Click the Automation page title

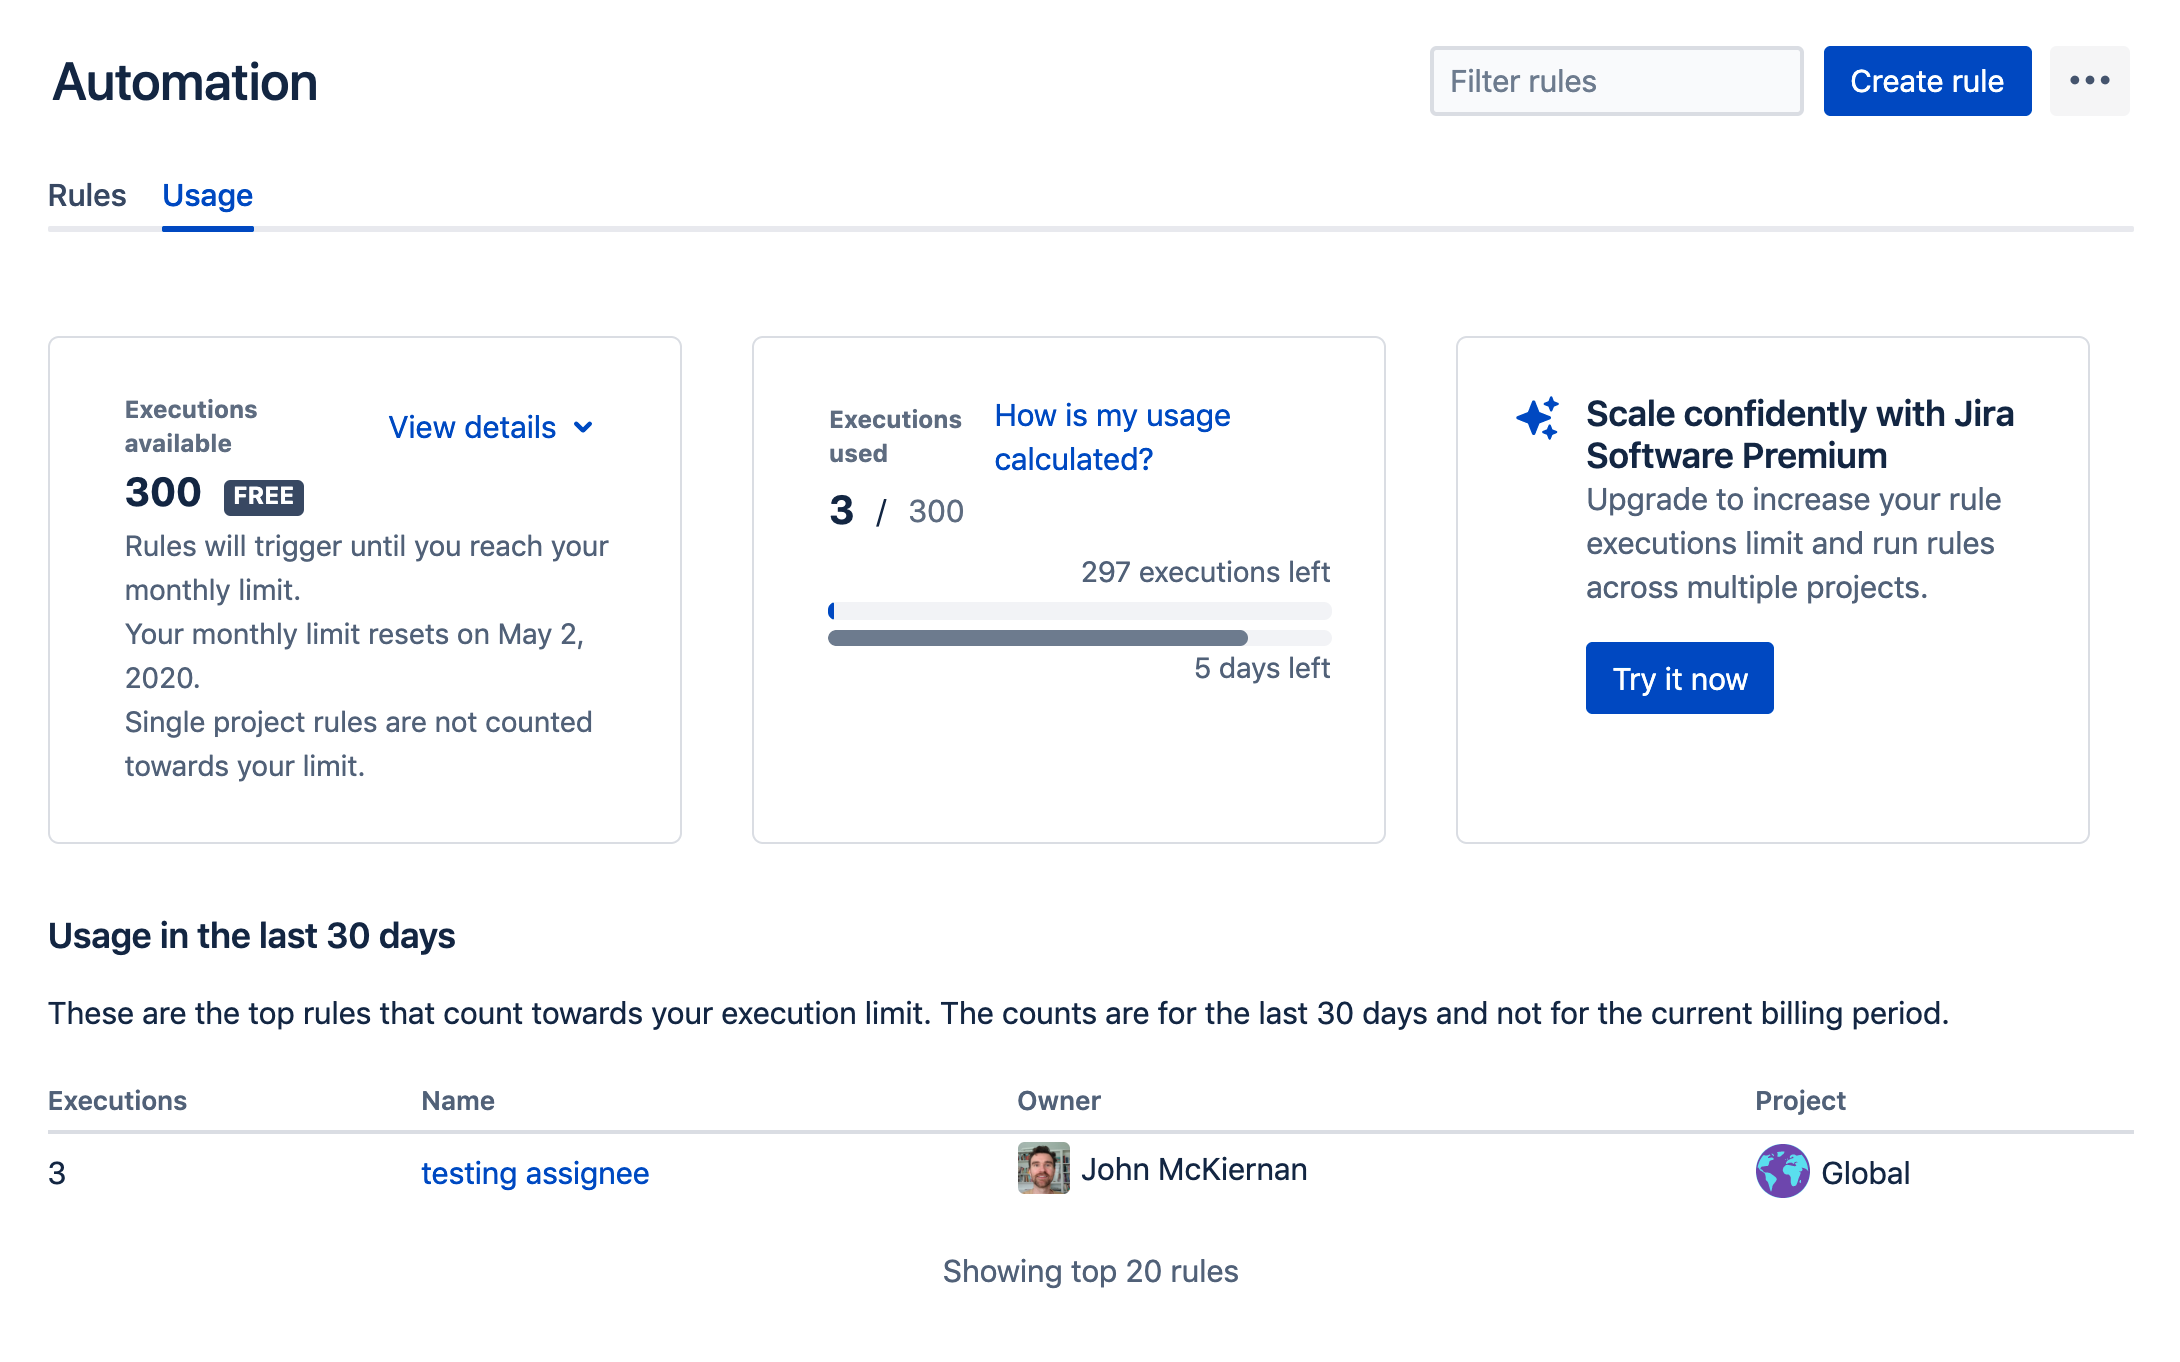coord(185,82)
